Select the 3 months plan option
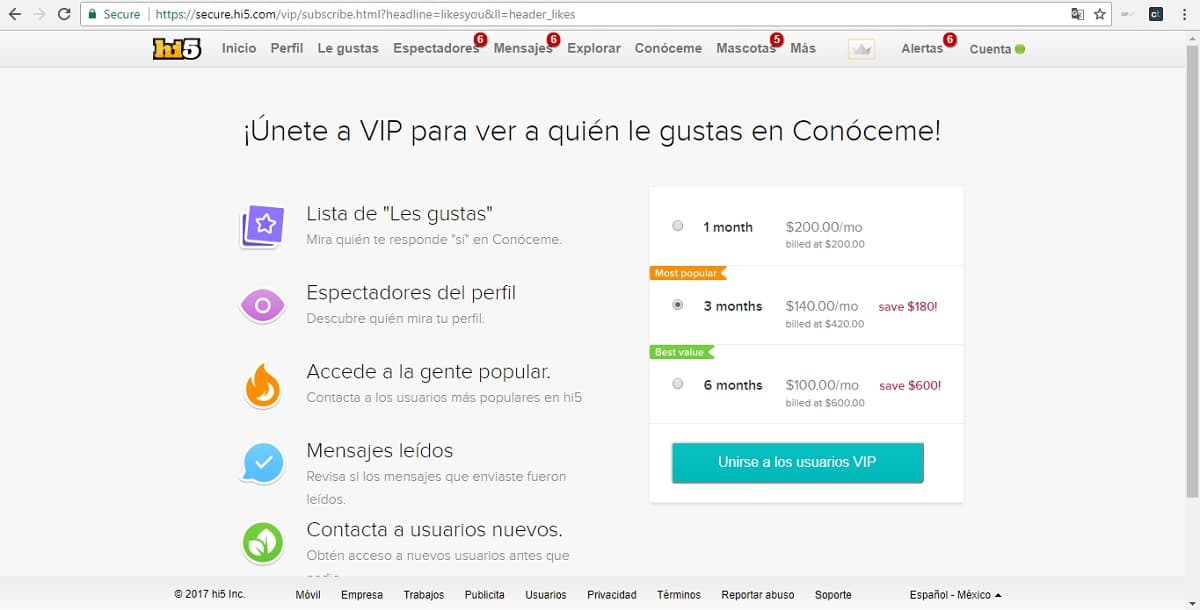The image size is (1200, 610). coord(678,305)
